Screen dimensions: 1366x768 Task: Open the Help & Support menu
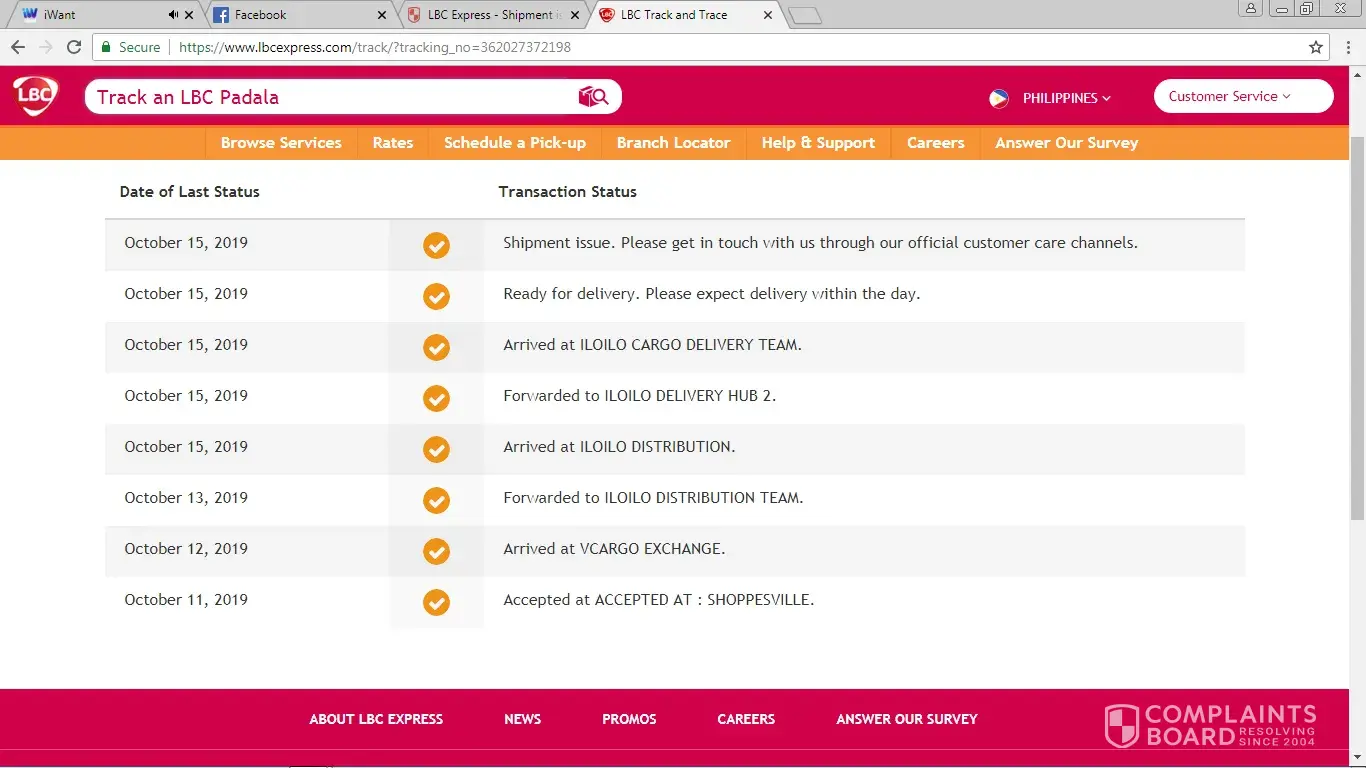tap(818, 143)
